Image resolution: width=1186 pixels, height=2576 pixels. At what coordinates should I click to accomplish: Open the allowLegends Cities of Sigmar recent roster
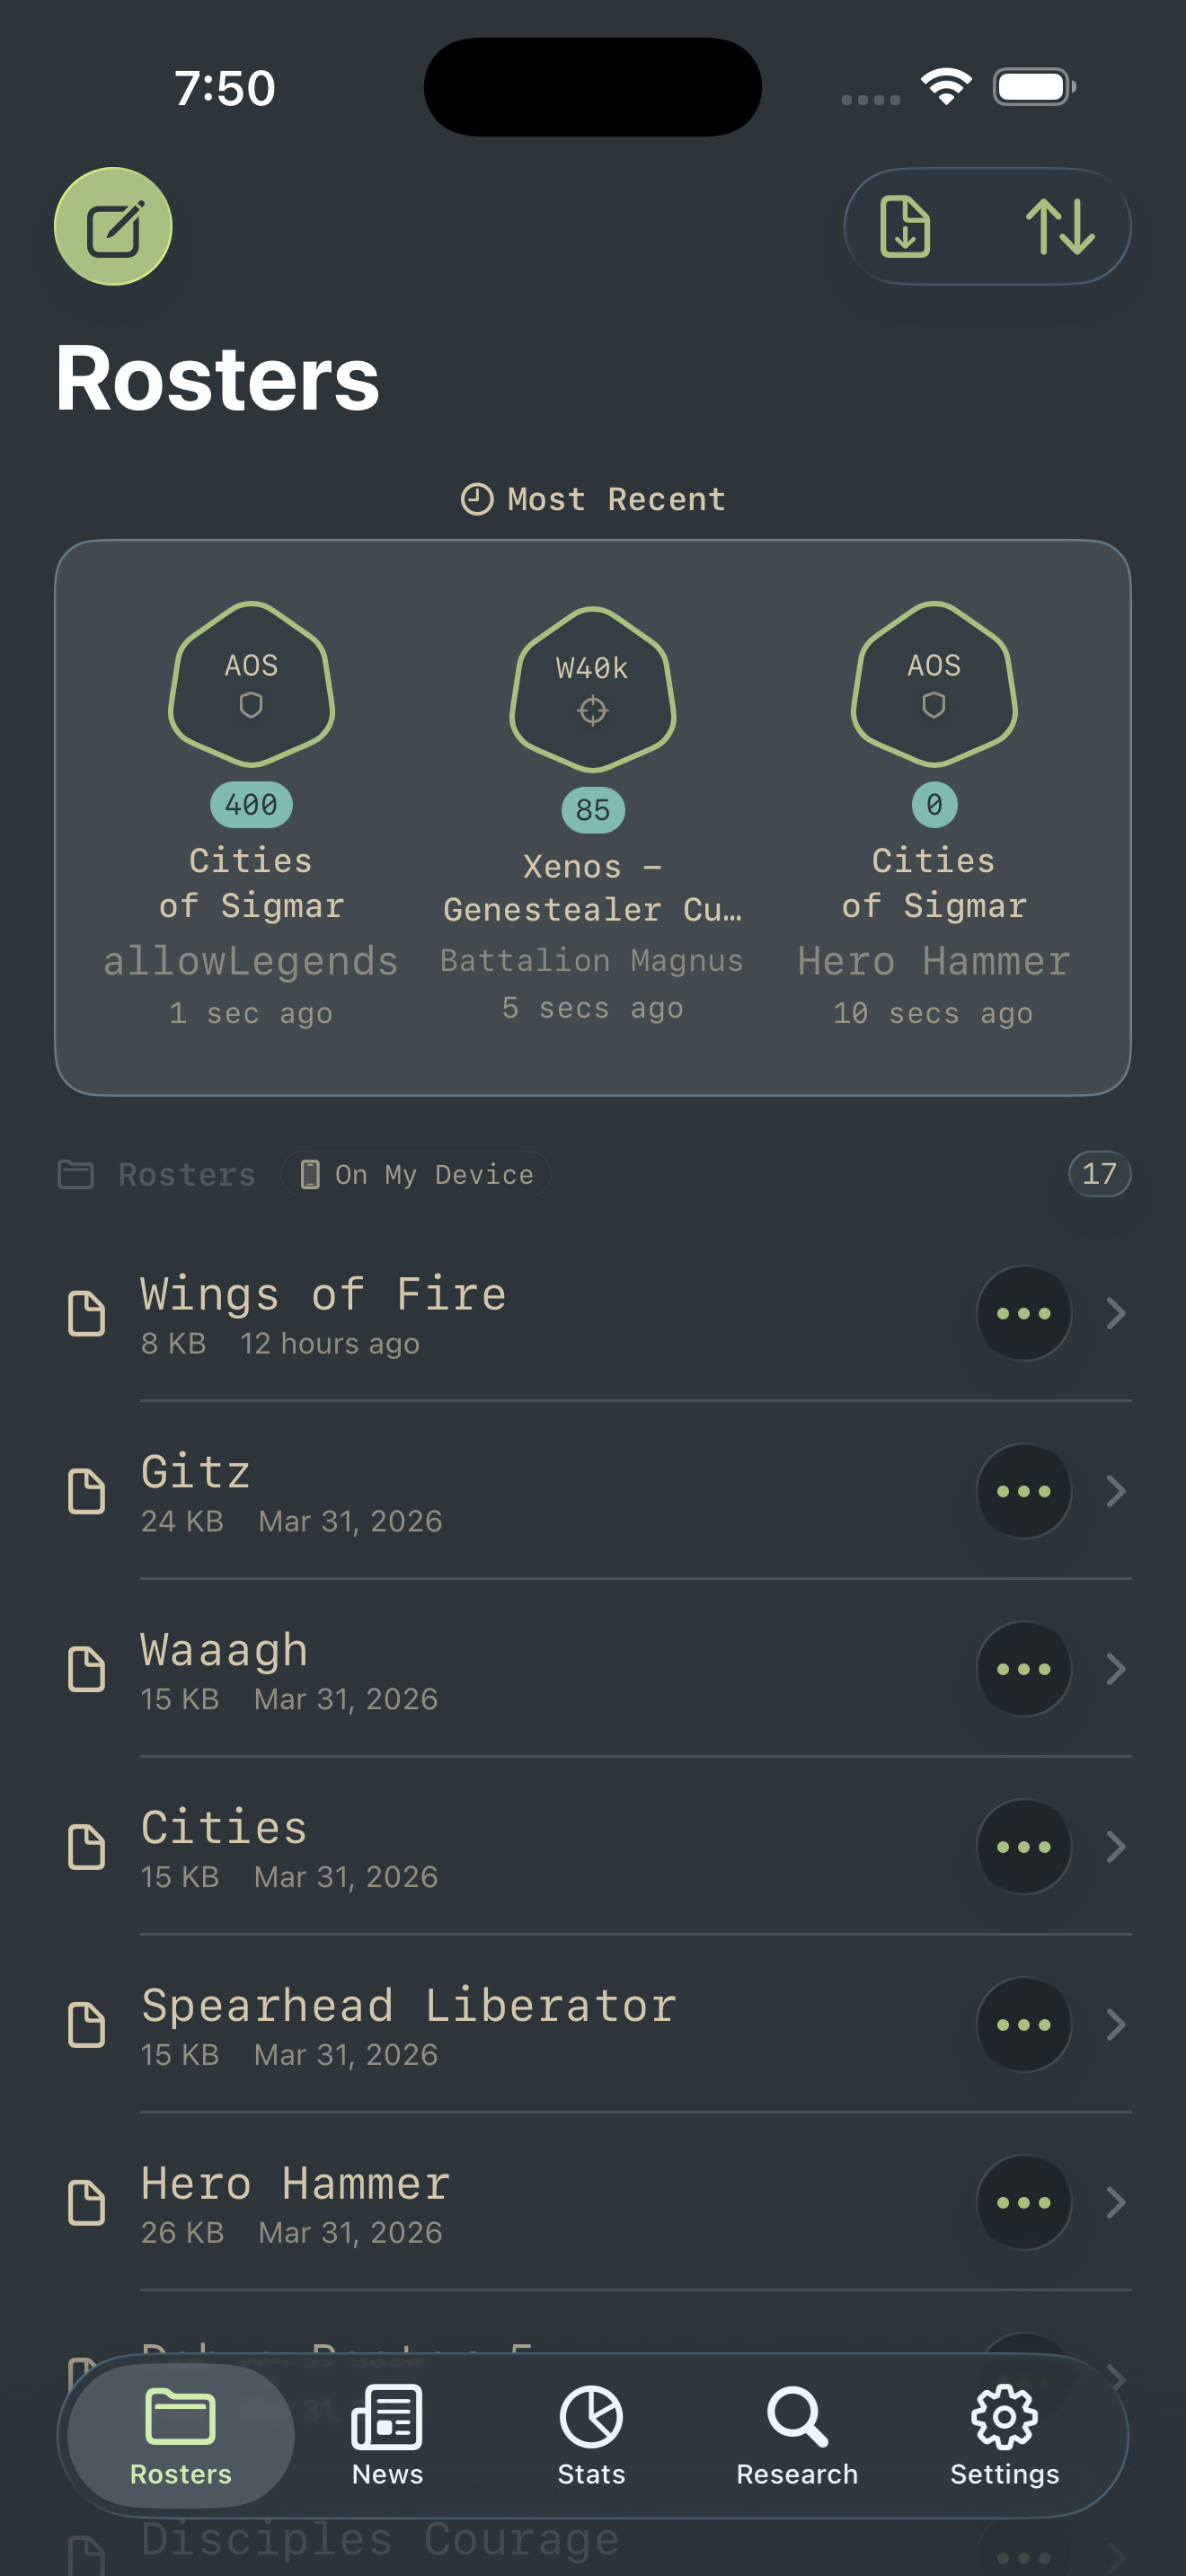pos(251,685)
